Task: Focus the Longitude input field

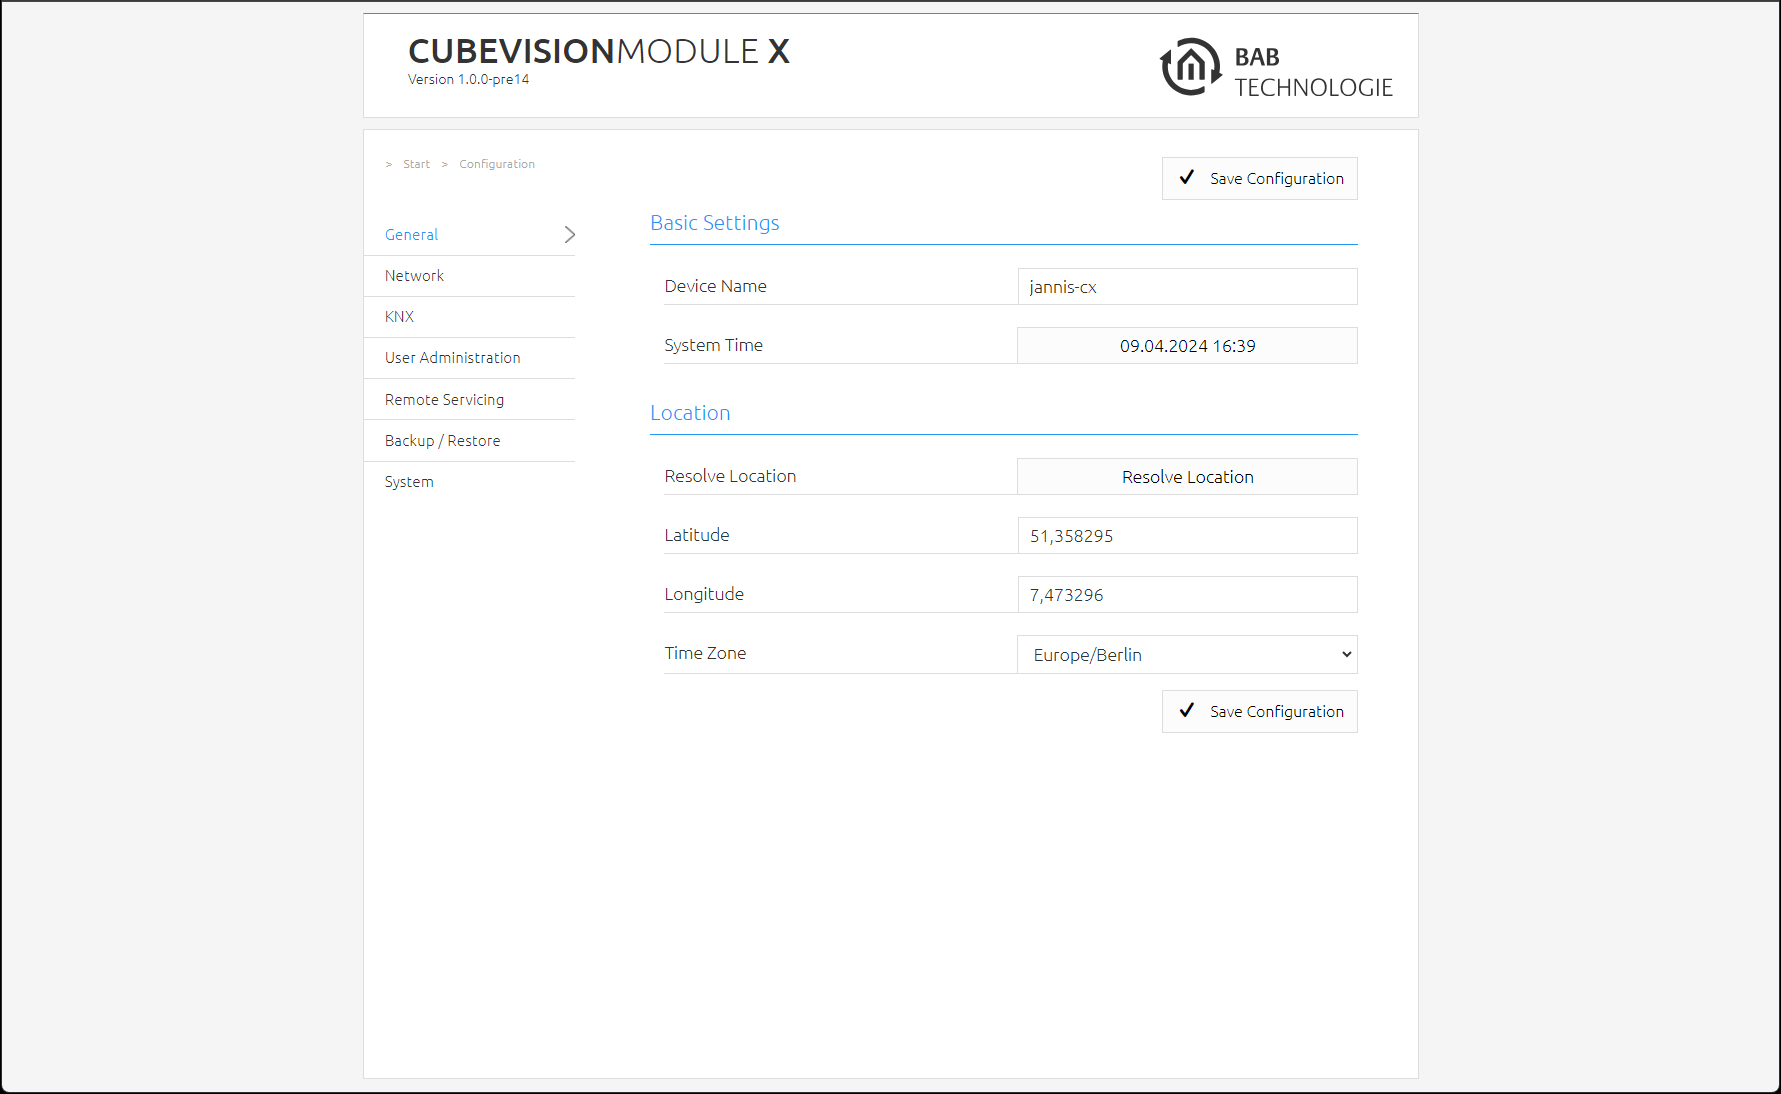Action: tap(1187, 595)
